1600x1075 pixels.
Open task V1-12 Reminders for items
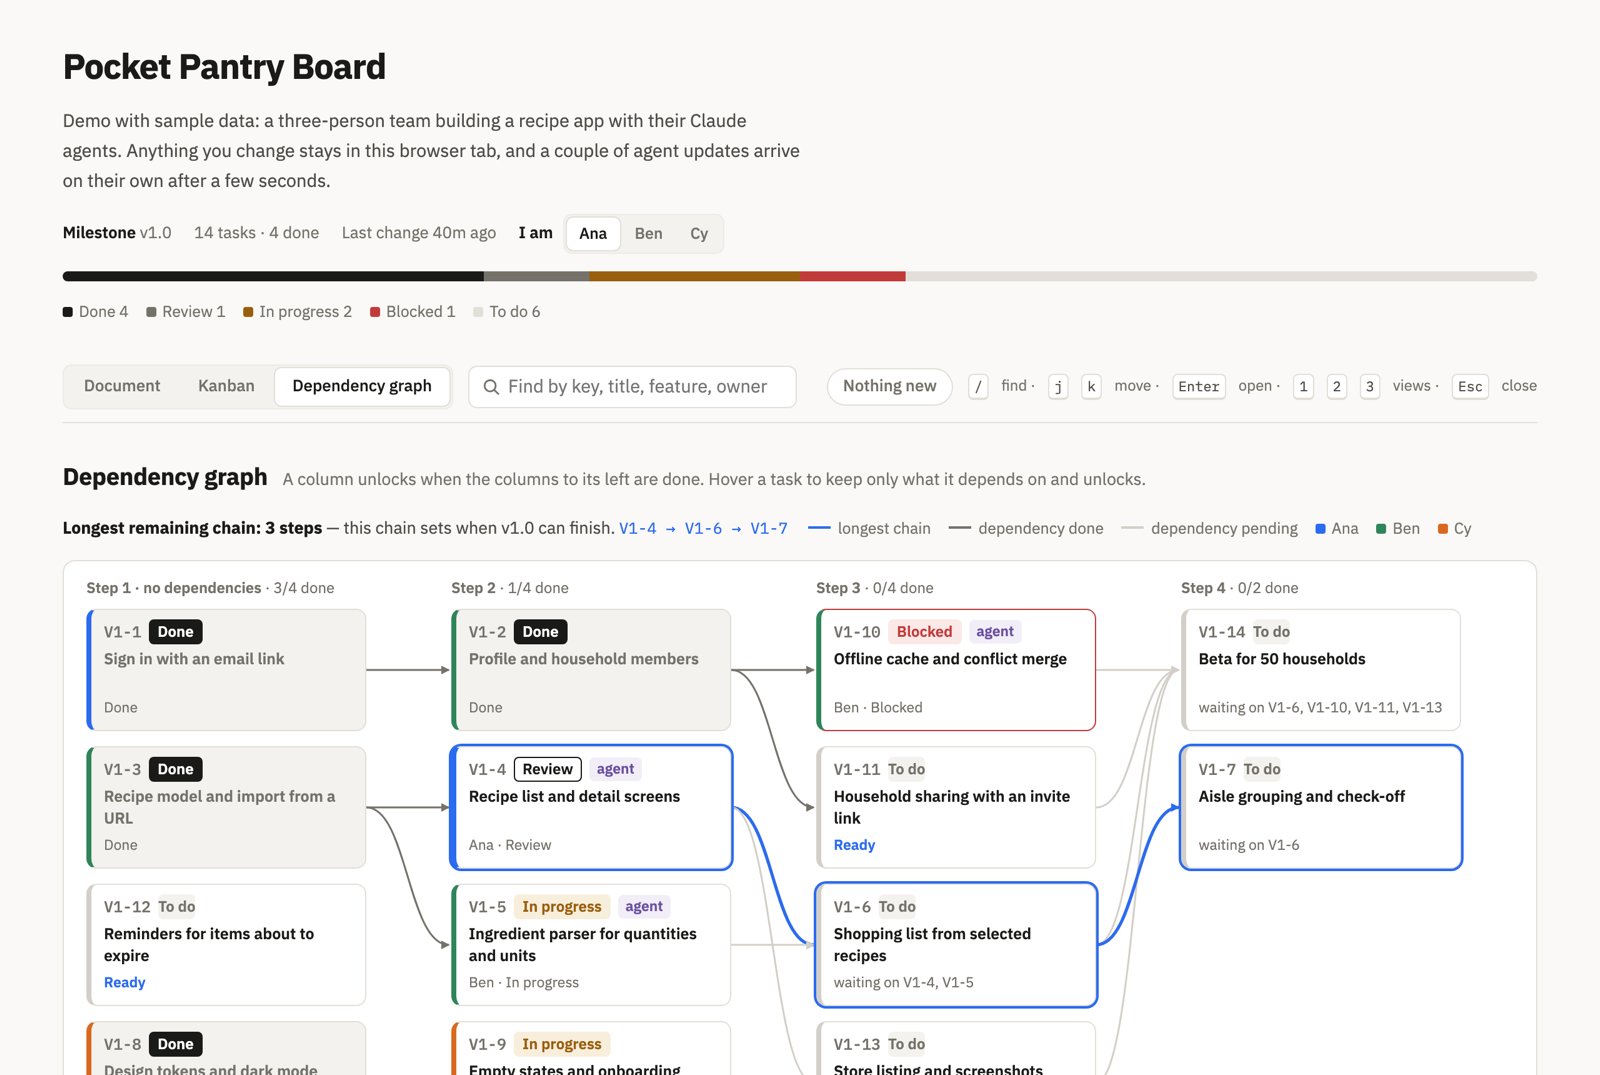[226, 945]
